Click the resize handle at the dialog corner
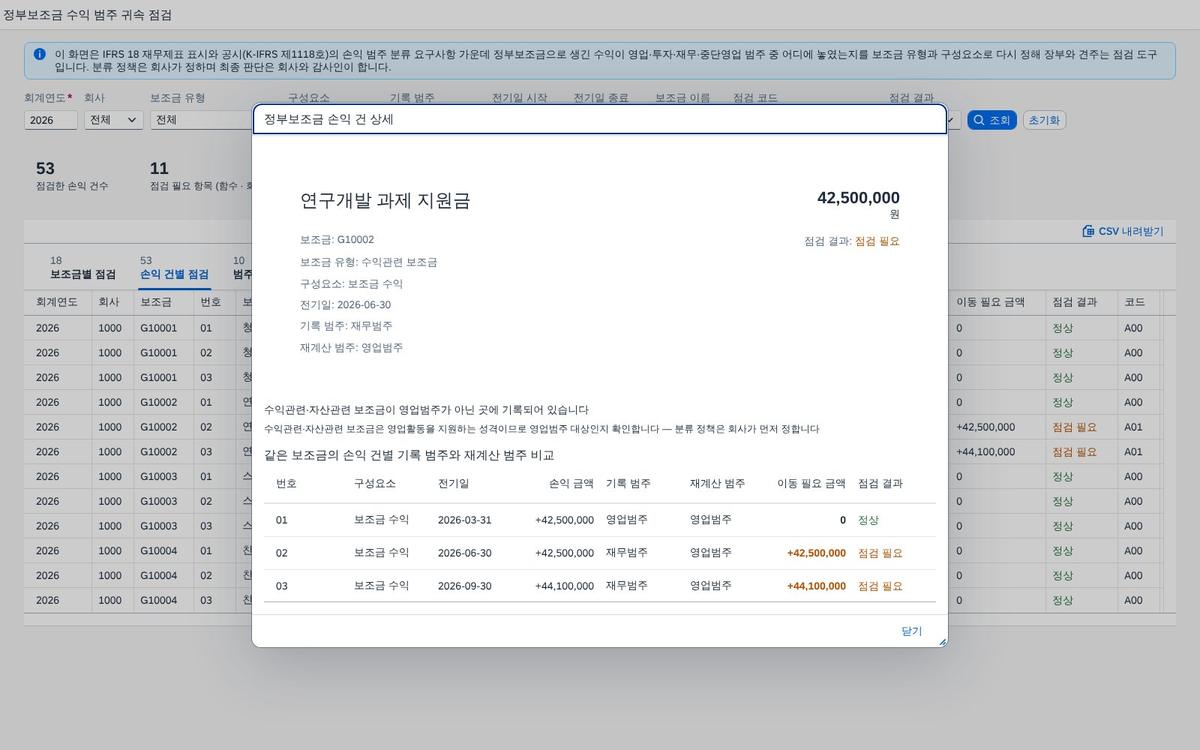Screen dimensions: 1200x750 click(x=941, y=641)
